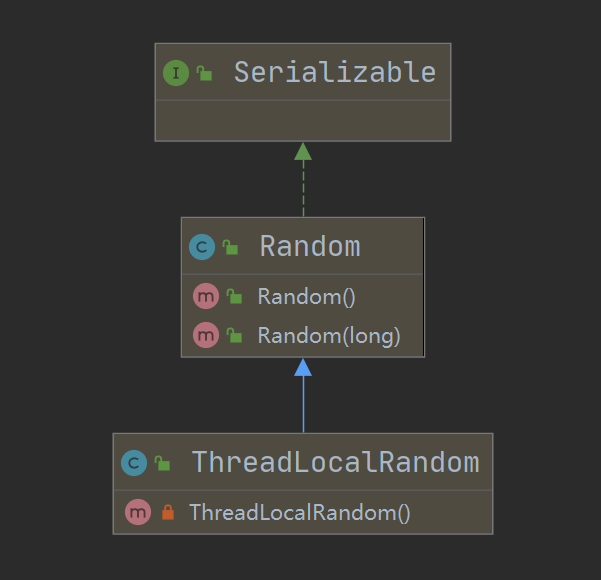Select the ThreadLocalRandom class title
The width and height of the screenshot is (601, 580).
pos(335,463)
